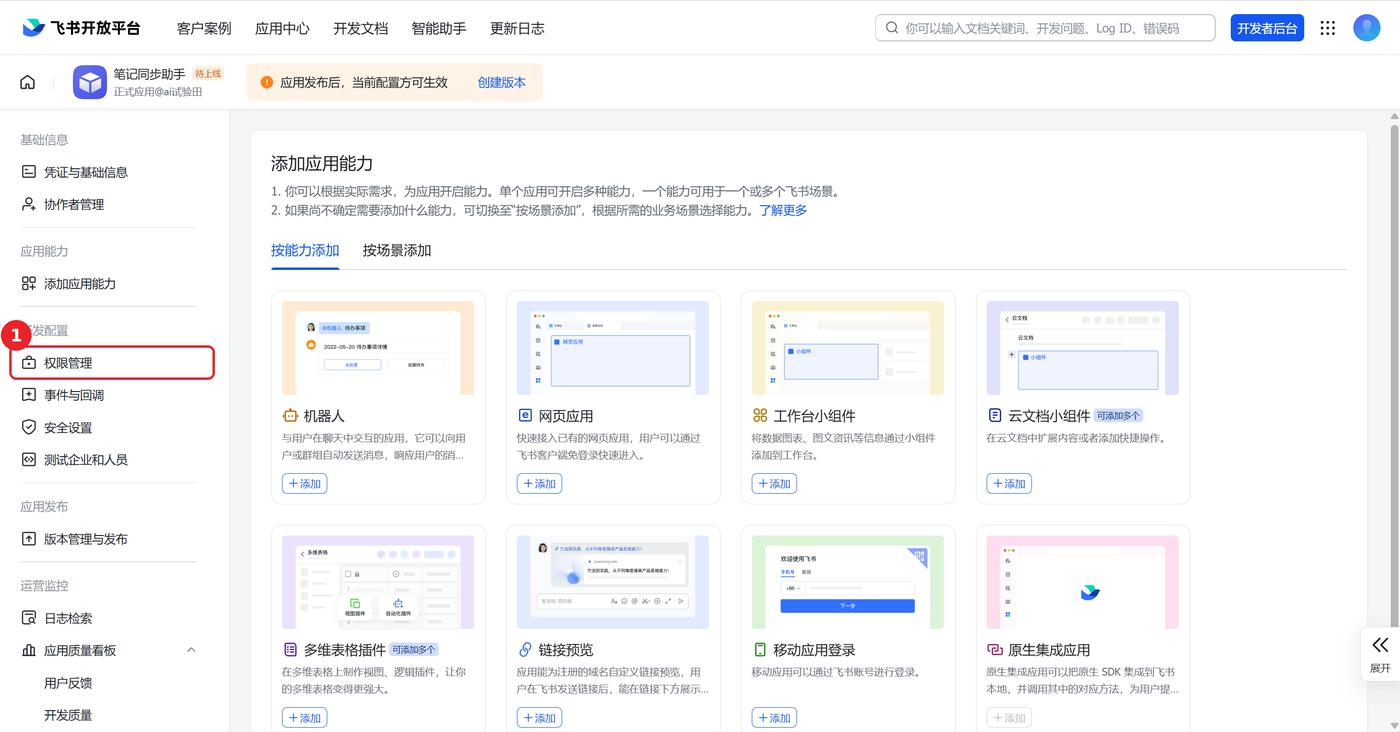The width and height of the screenshot is (1400, 732).
Task: Click the 网页应用 card icon
Action: click(x=525, y=415)
